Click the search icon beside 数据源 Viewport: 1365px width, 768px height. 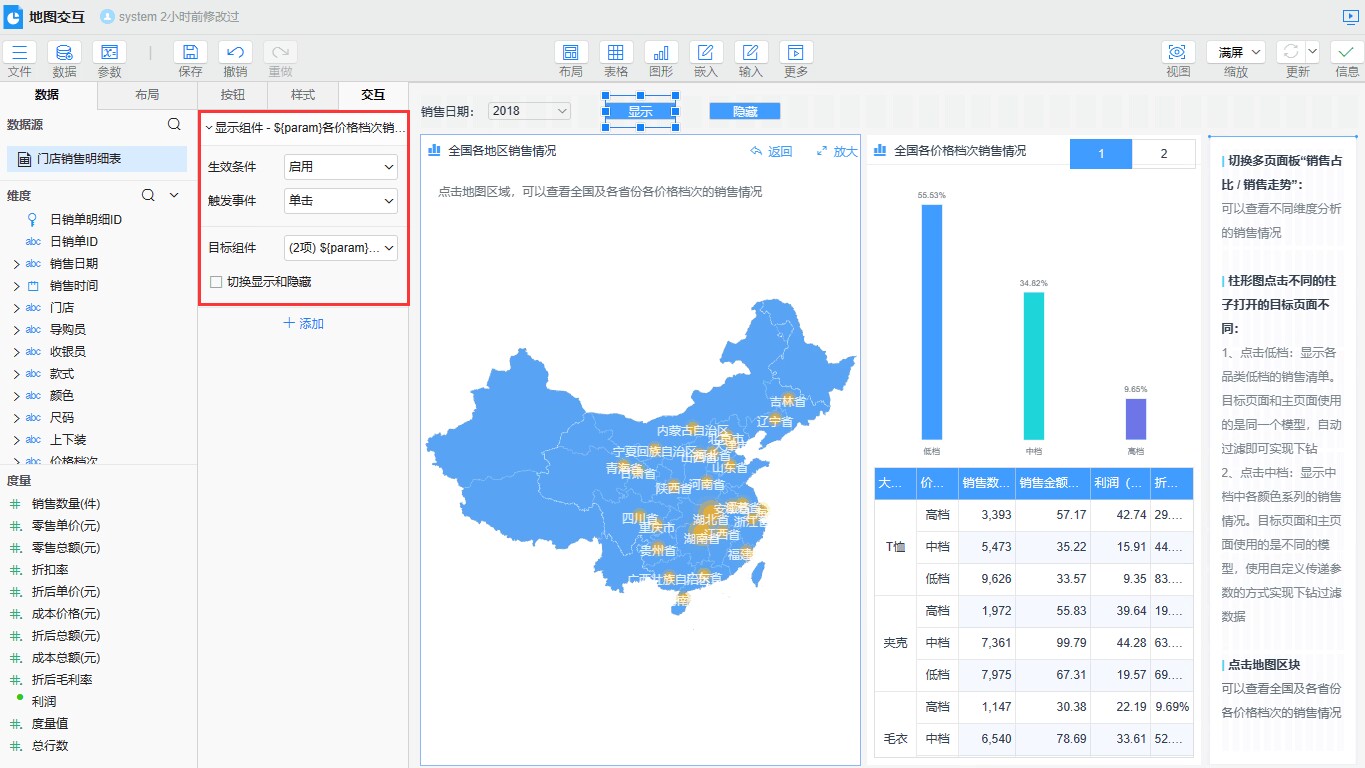coord(174,125)
